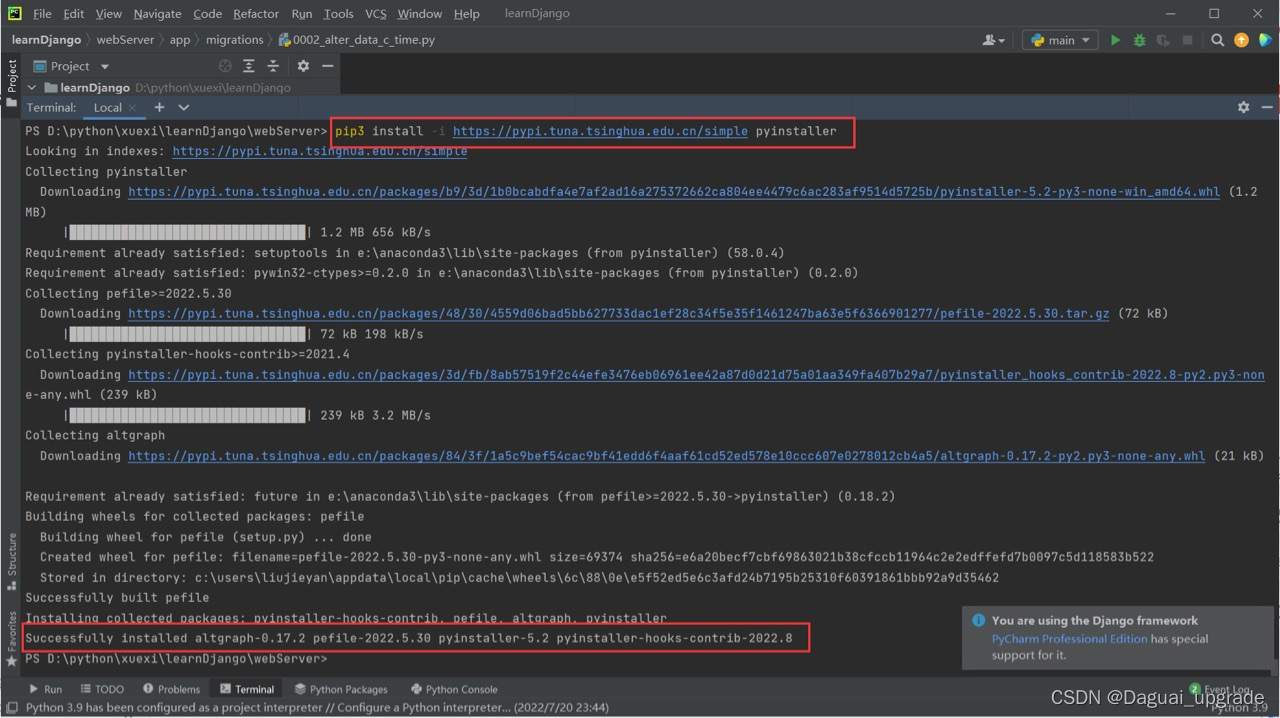Collapse all icon in the Project panel
This screenshot has height=718, width=1280.
273,66
